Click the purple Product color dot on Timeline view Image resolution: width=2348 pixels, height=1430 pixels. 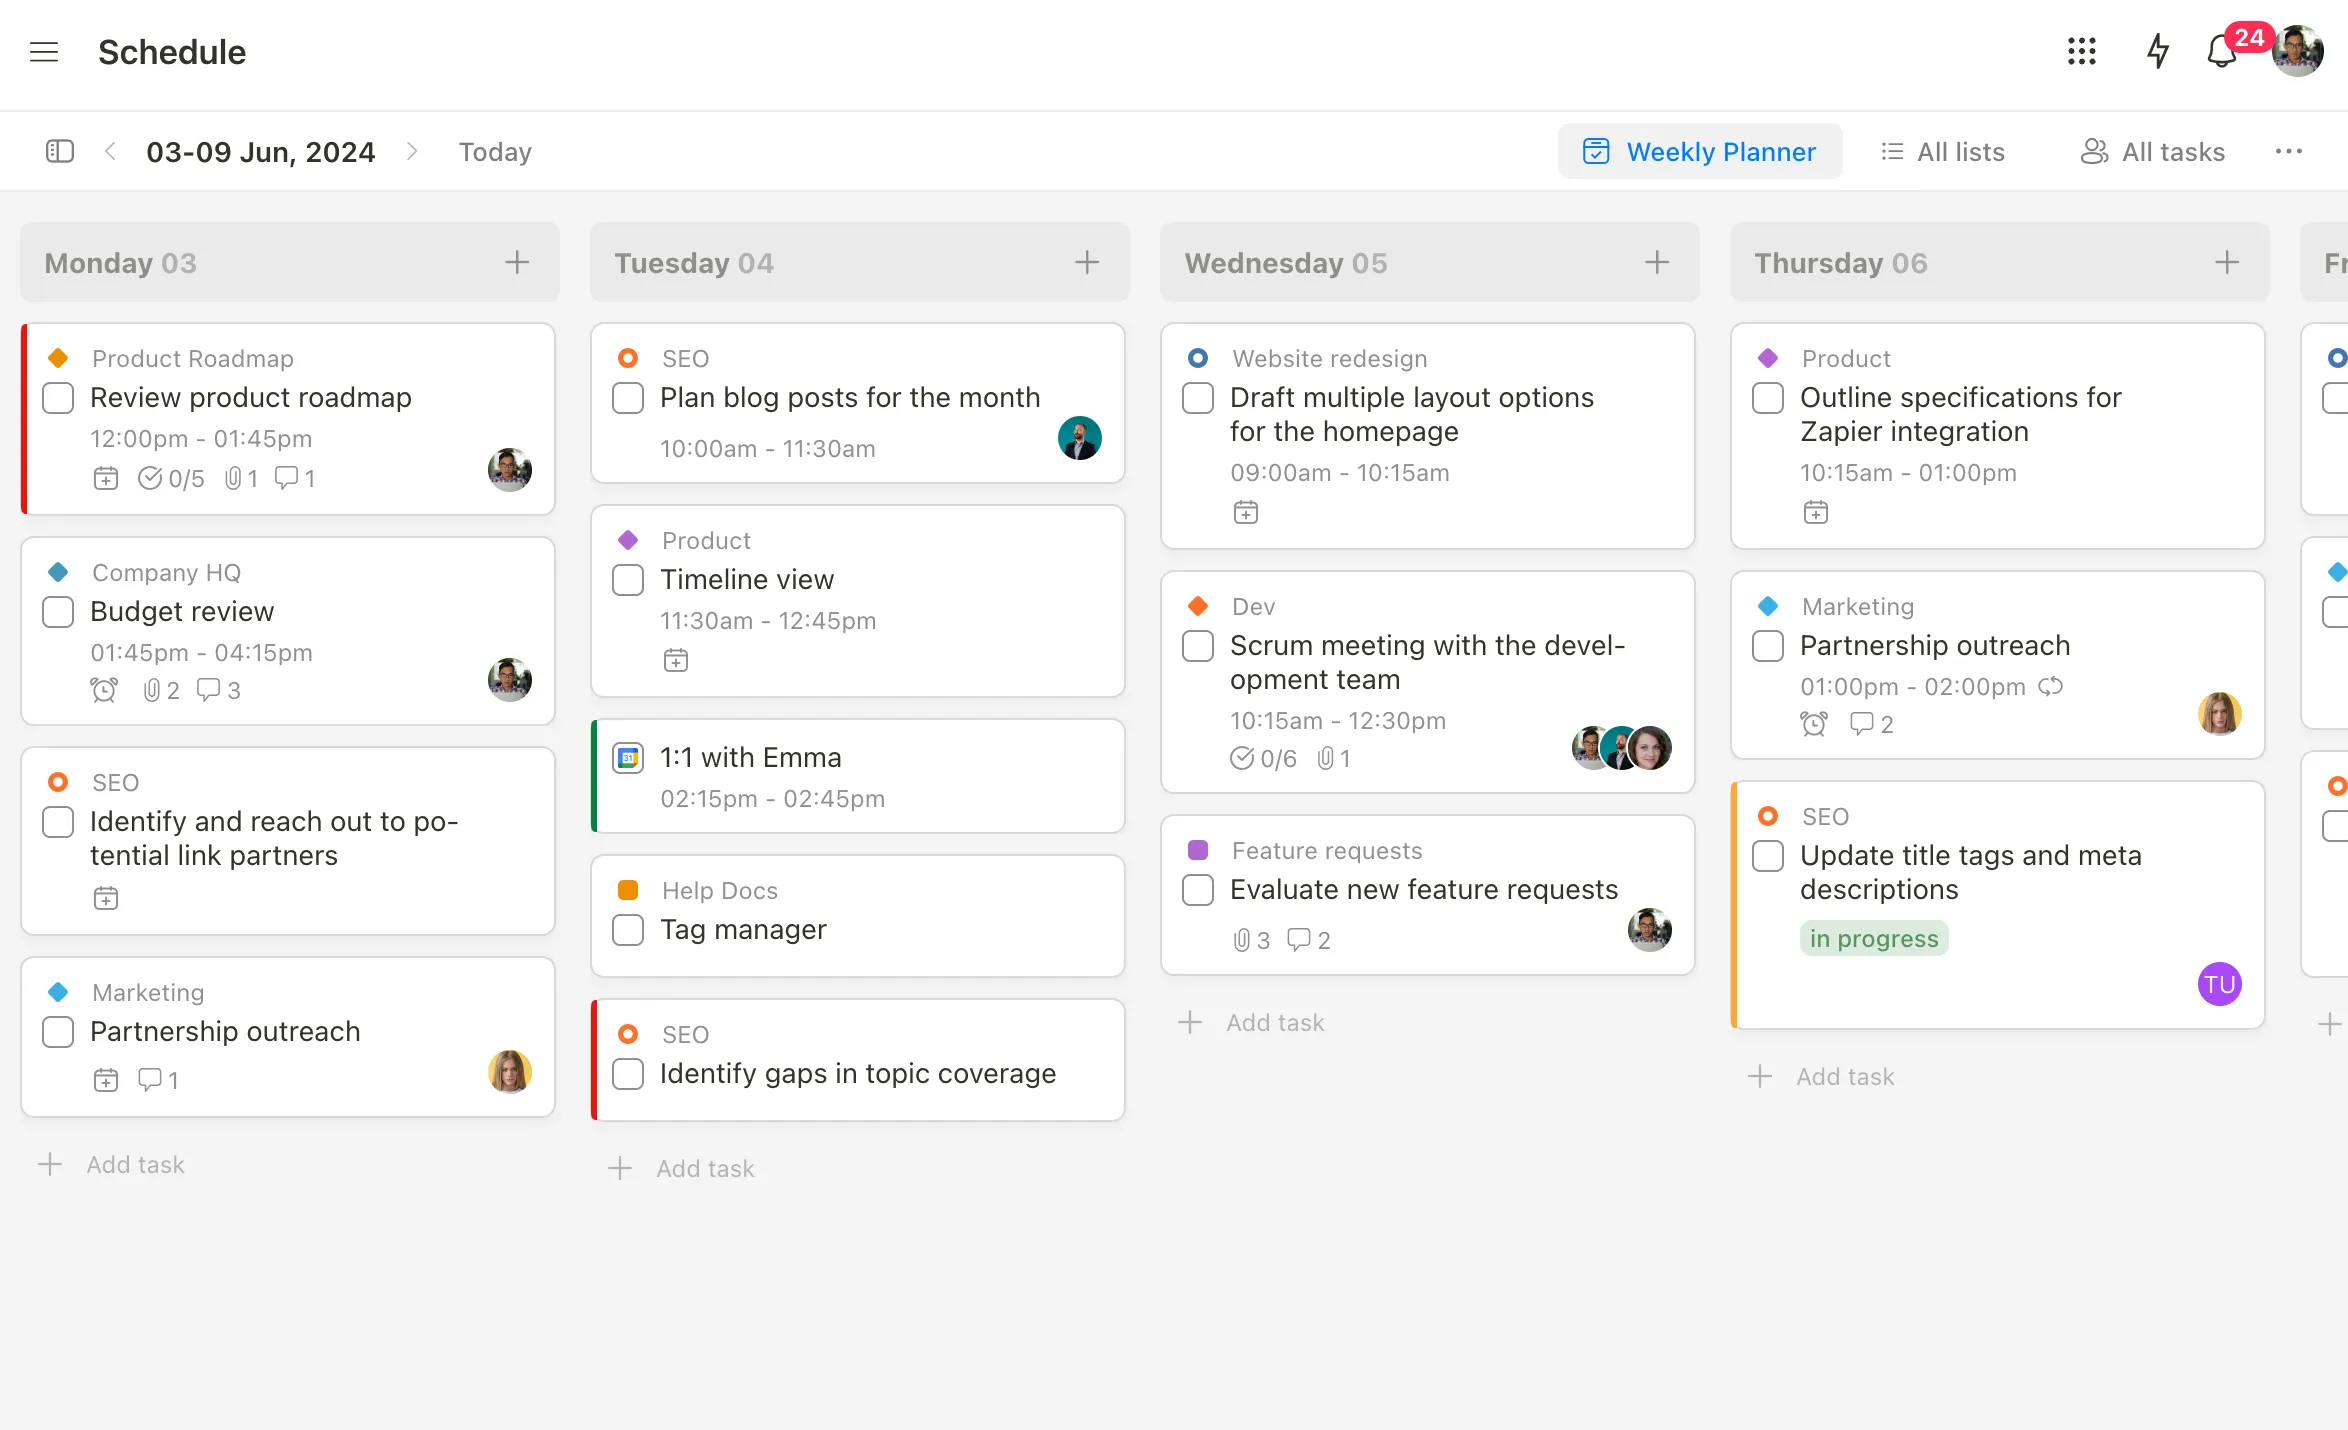[628, 539]
